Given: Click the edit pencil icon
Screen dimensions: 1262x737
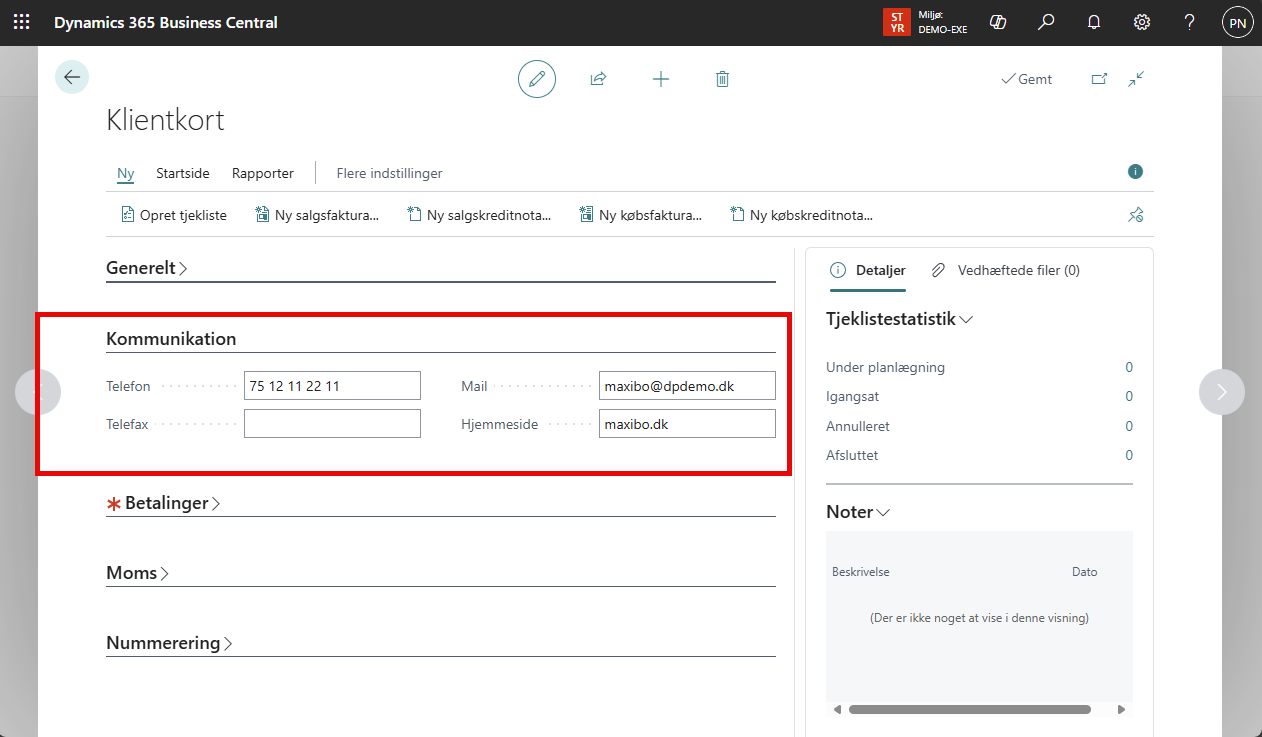Looking at the screenshot, I should pyautogui.click(x=537, y=79).
